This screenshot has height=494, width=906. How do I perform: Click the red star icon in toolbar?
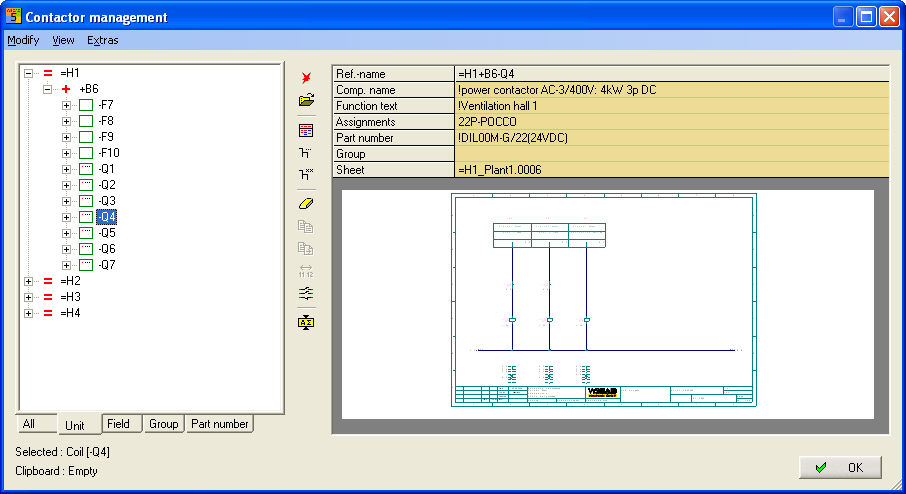pos(306,77)
